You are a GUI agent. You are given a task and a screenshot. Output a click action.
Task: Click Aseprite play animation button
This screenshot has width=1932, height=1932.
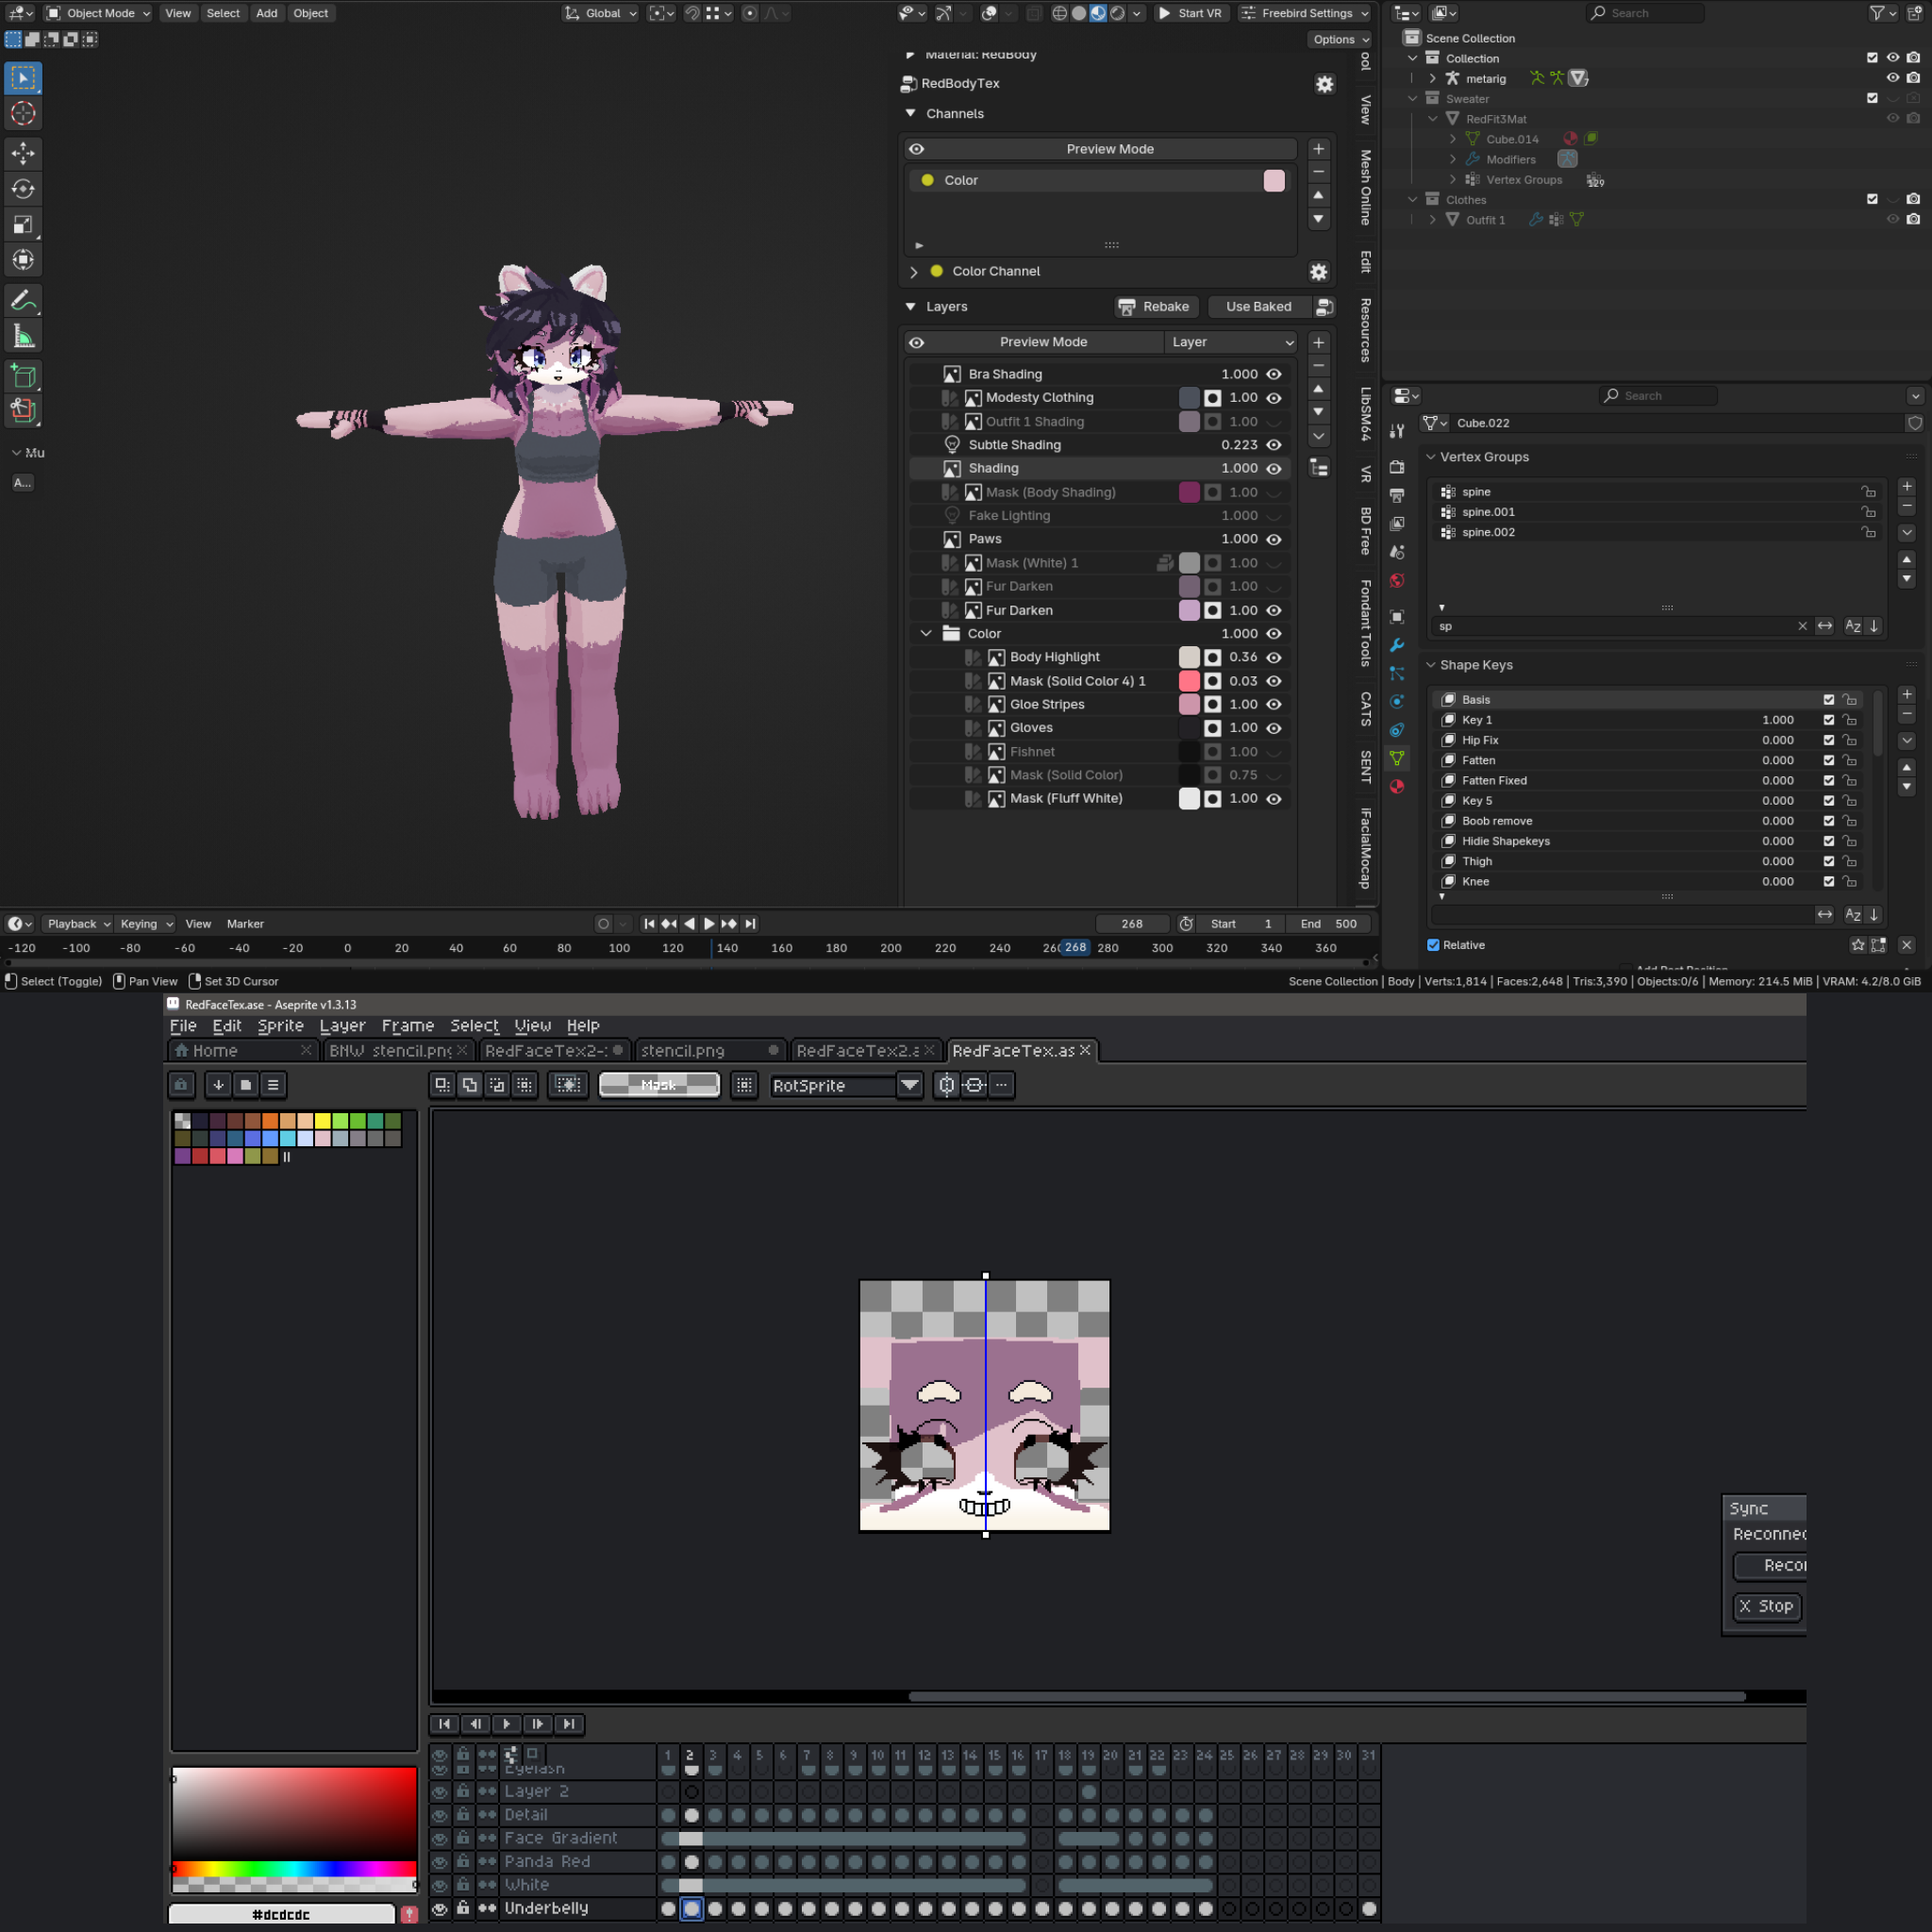(x=506, y=1724)
